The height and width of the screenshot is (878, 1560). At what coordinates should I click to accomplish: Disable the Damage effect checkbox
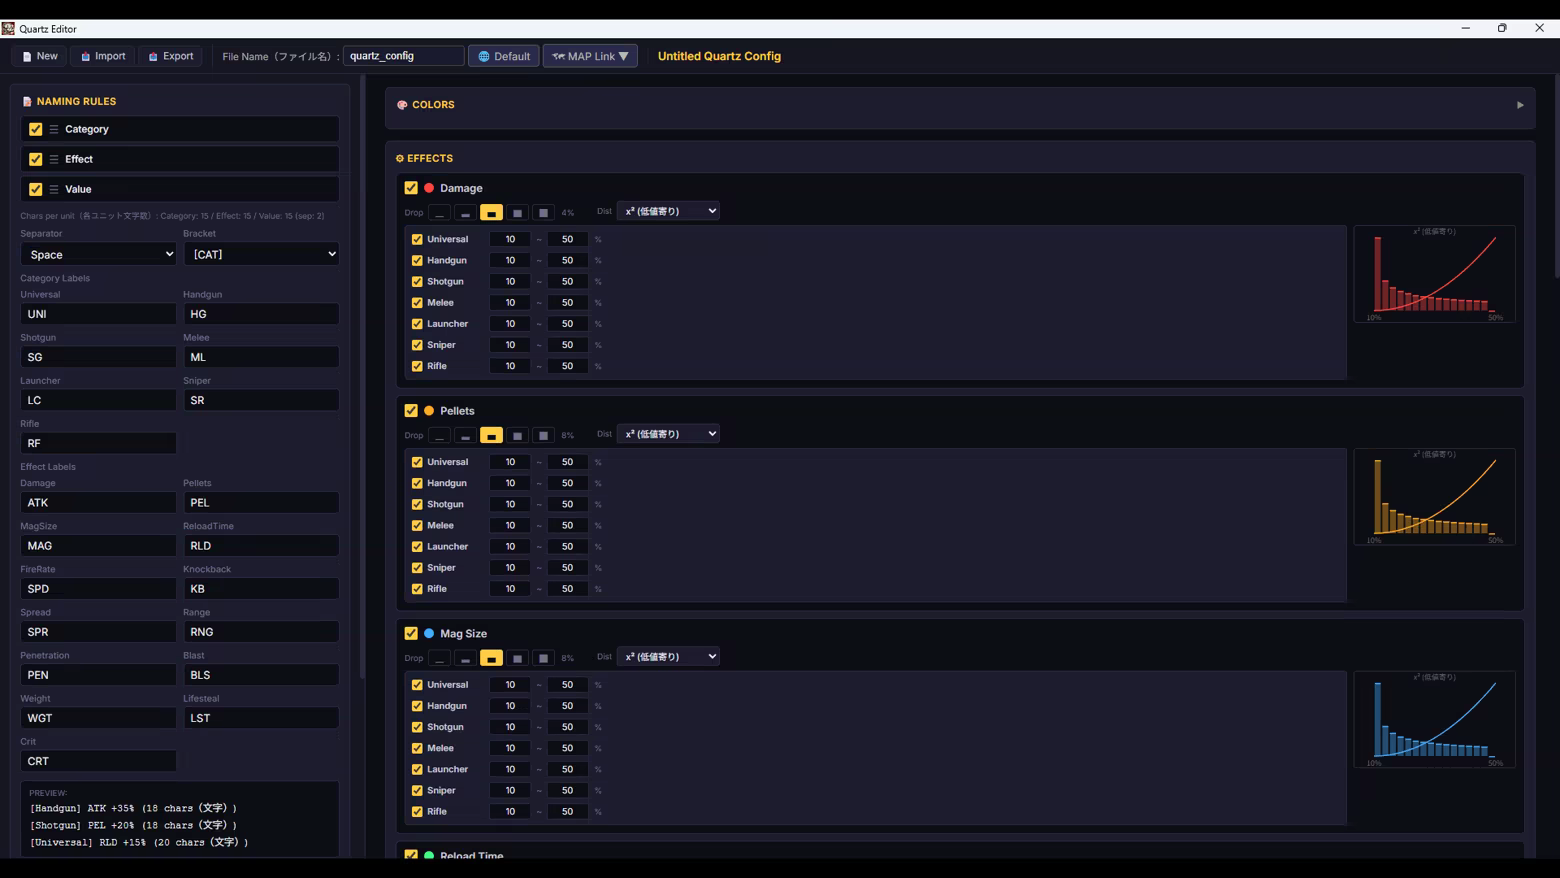[411, 188]
